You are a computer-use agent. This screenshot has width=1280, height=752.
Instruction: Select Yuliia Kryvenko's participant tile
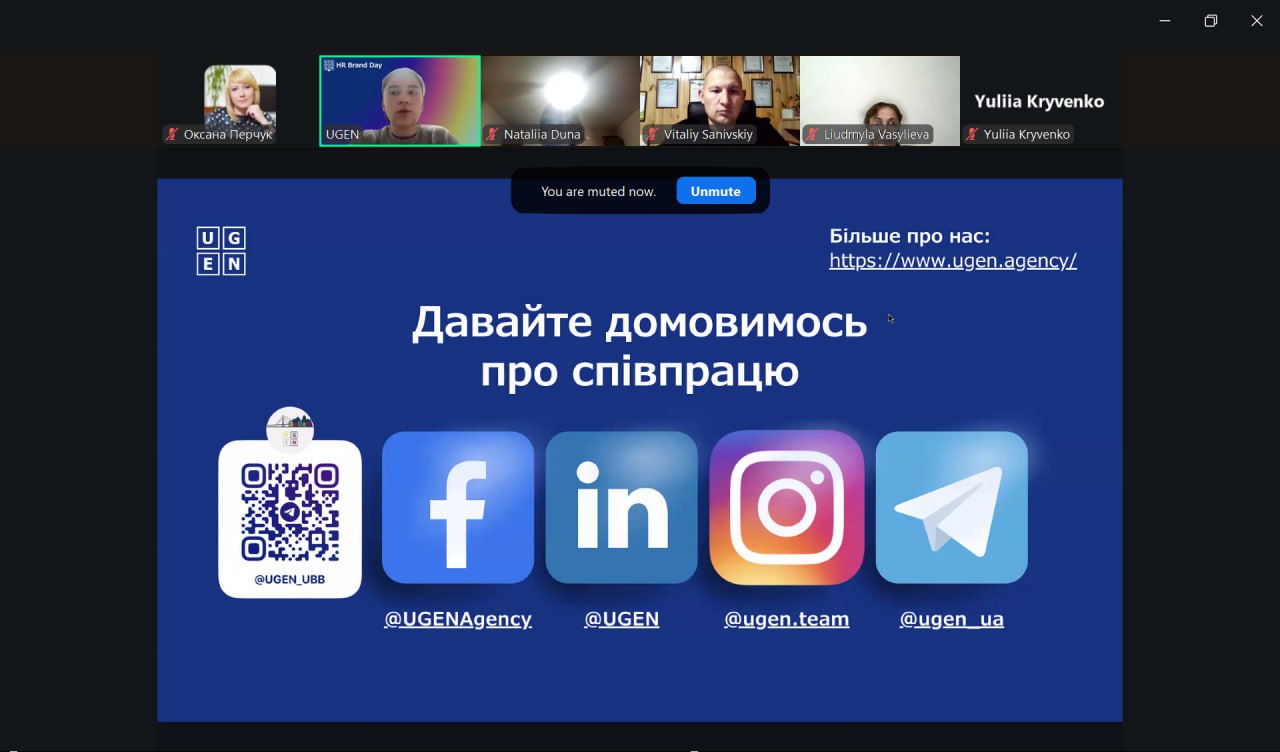[1040, 102]
